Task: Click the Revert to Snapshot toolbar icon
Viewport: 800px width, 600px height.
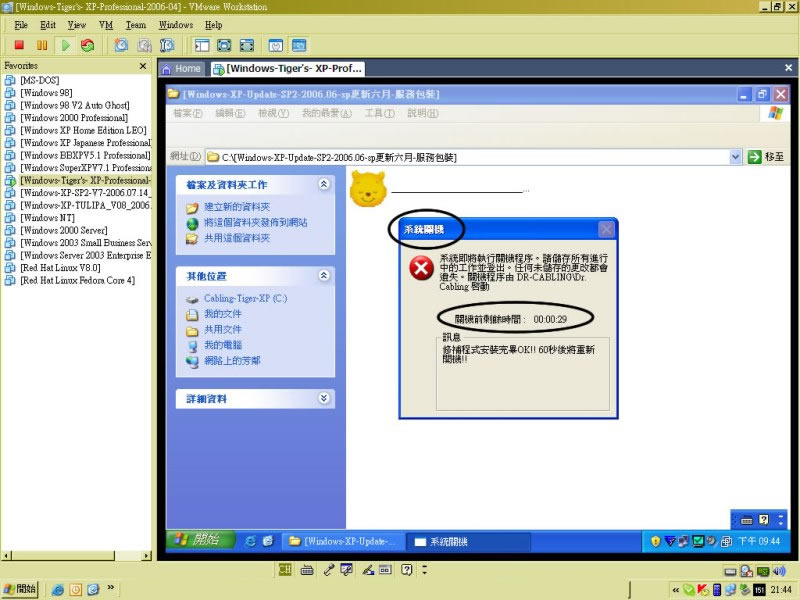Action: coord(144,45)
